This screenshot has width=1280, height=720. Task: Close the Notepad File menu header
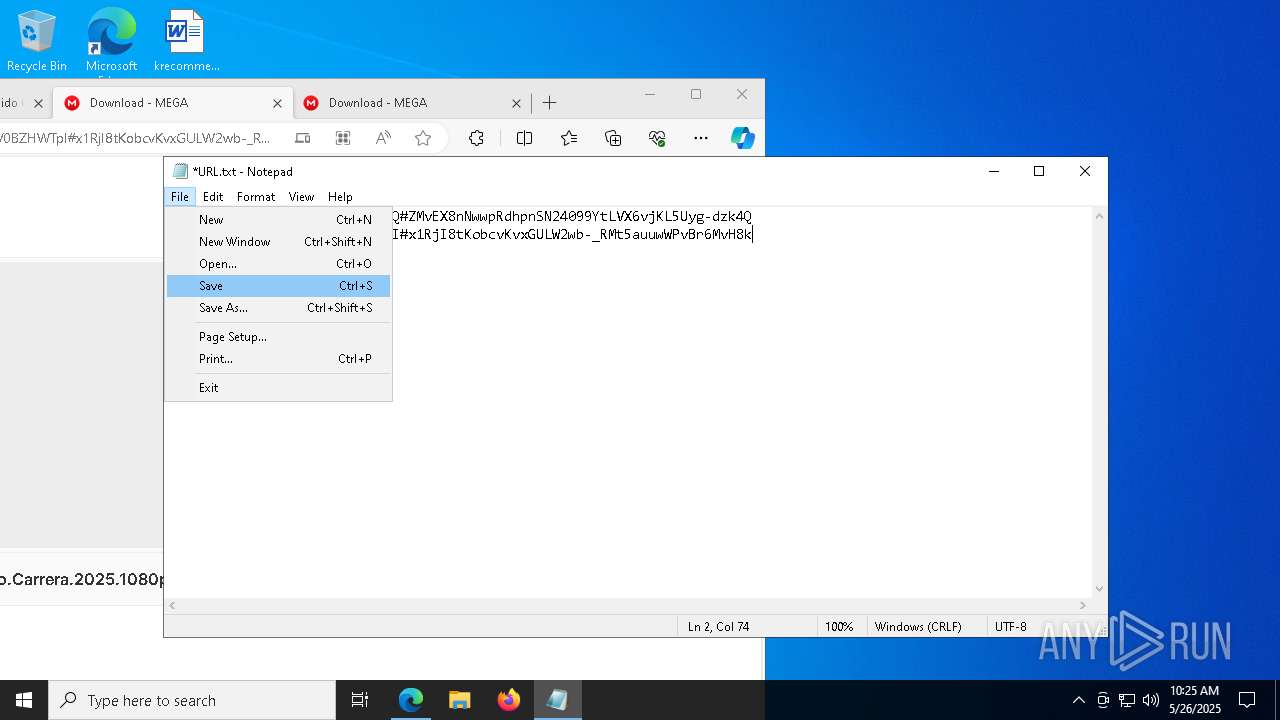coord(180,197)
